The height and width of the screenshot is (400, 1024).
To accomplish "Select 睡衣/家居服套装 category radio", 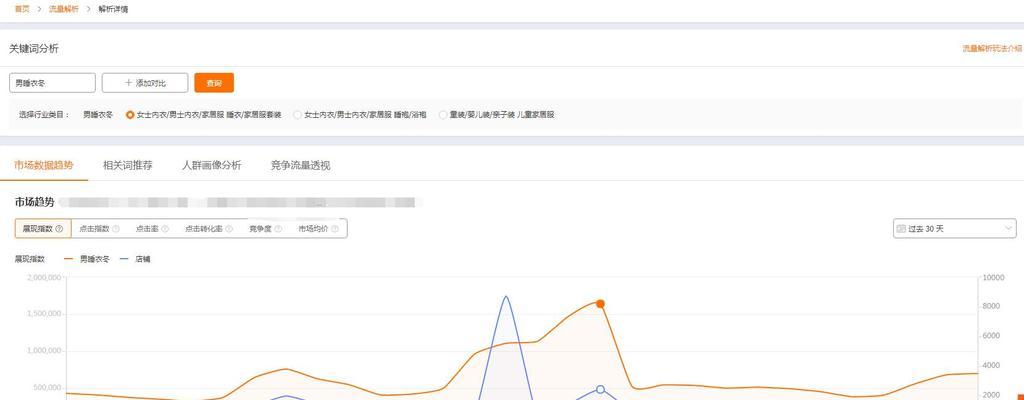I will (130, 114).
